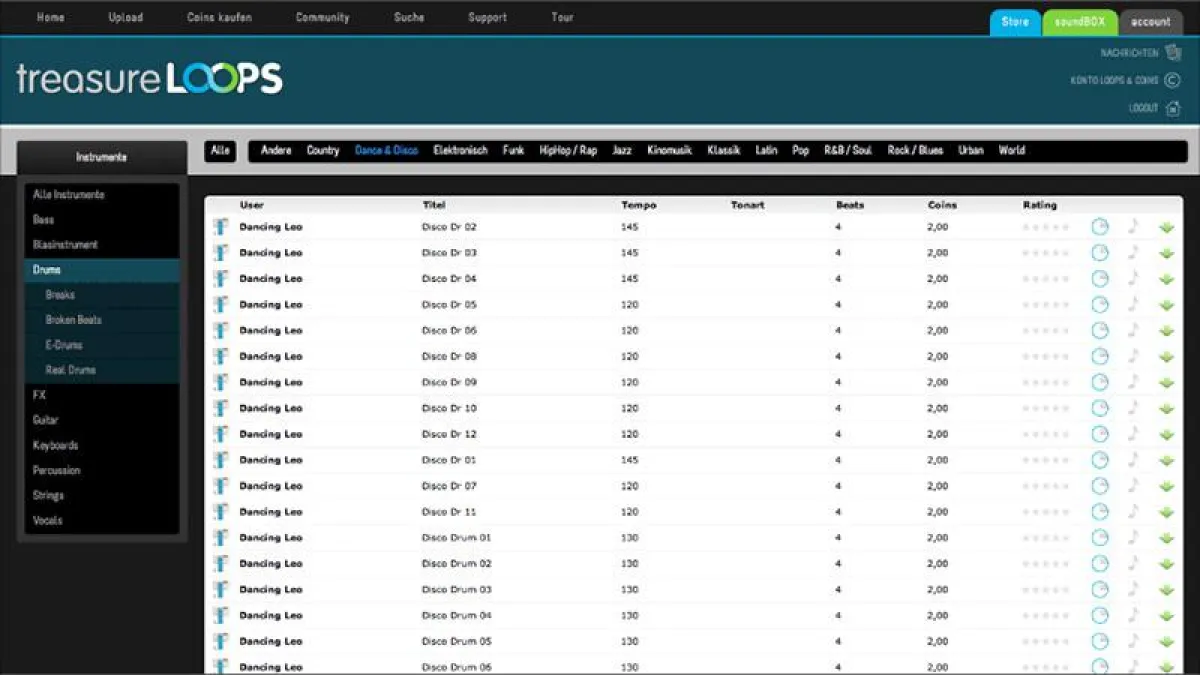
Task: Click the green download arrow for Disco Dr 02
Action: (1166, 227)
